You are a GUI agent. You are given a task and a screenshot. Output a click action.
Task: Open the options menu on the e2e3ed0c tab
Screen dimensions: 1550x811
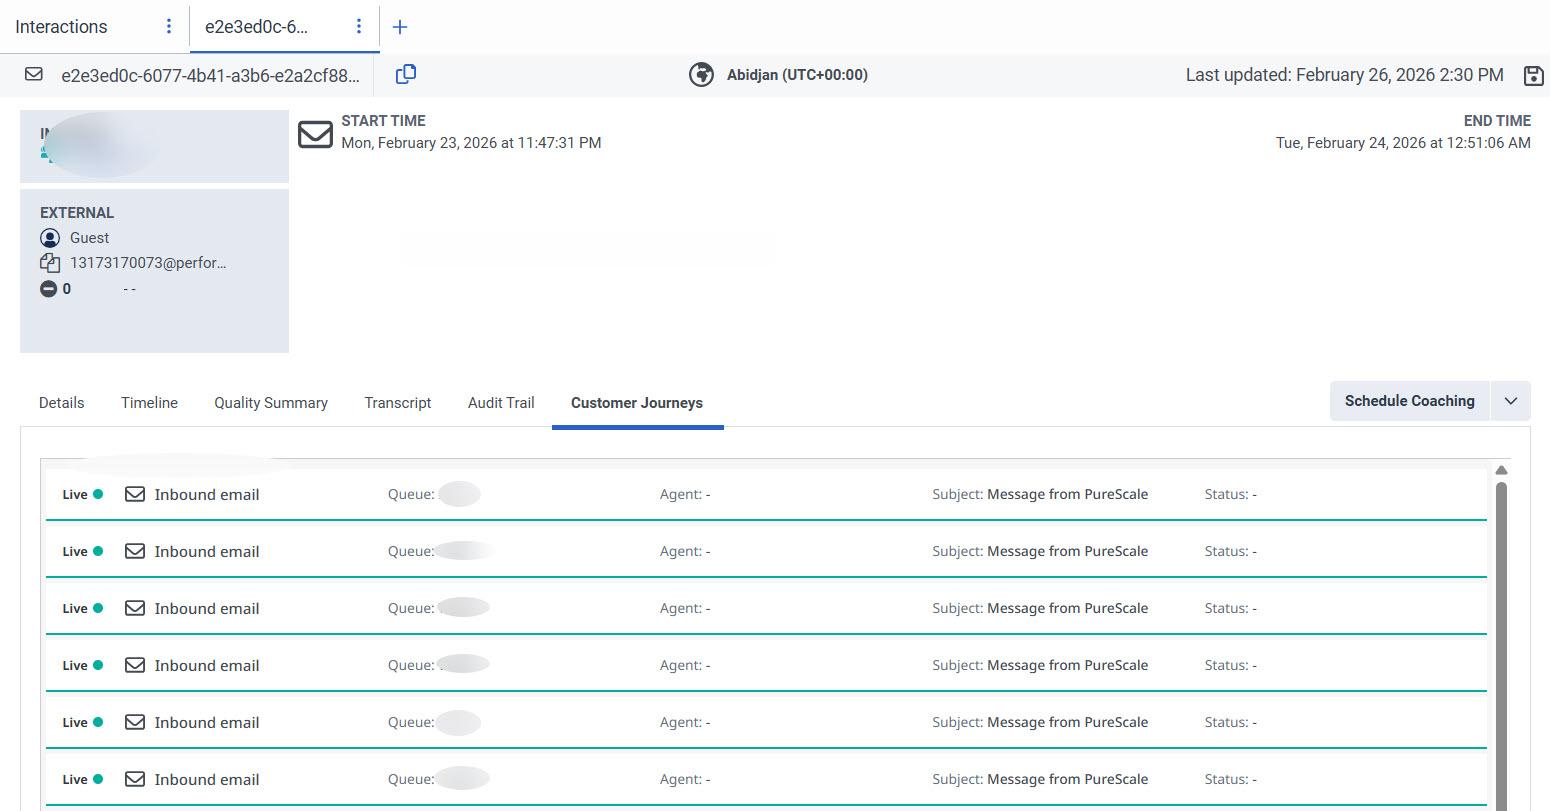coord(359,26)
